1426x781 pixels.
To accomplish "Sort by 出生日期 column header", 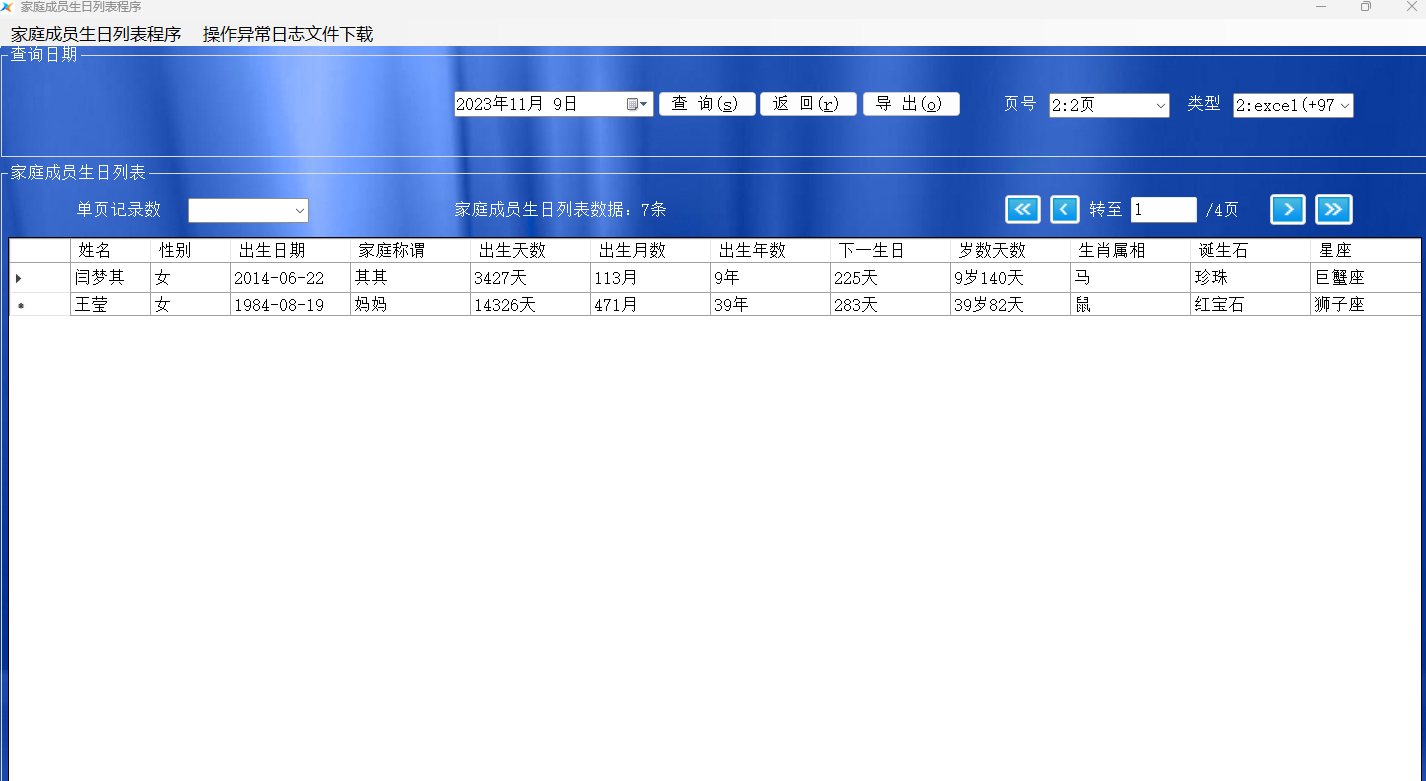I will tap(290, 251).
